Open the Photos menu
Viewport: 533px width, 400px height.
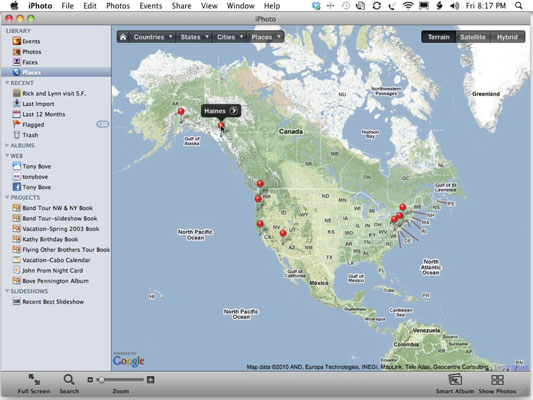[x=118, y=6]
